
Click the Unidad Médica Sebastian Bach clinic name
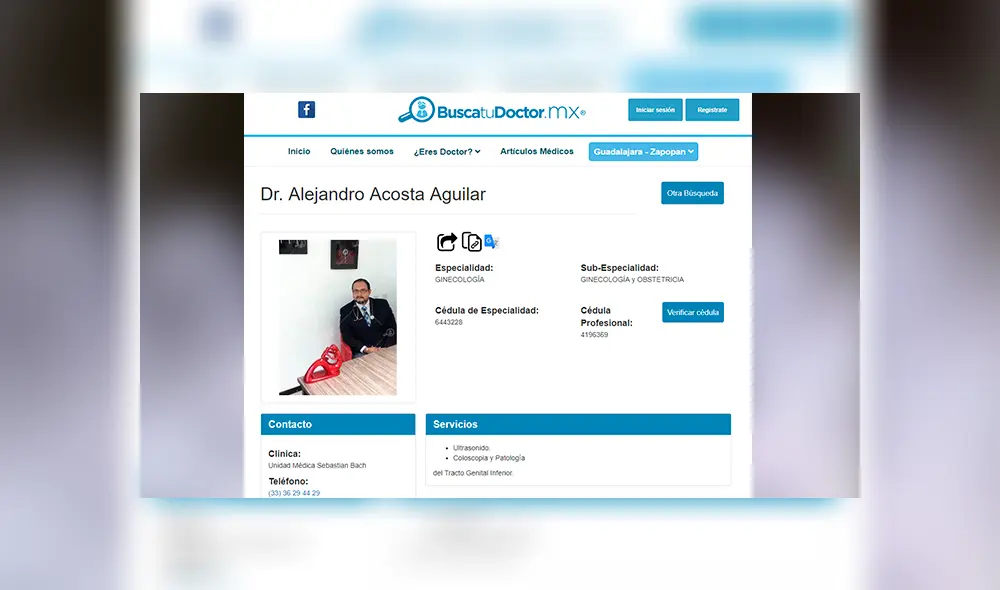click(x=317, y=464)
